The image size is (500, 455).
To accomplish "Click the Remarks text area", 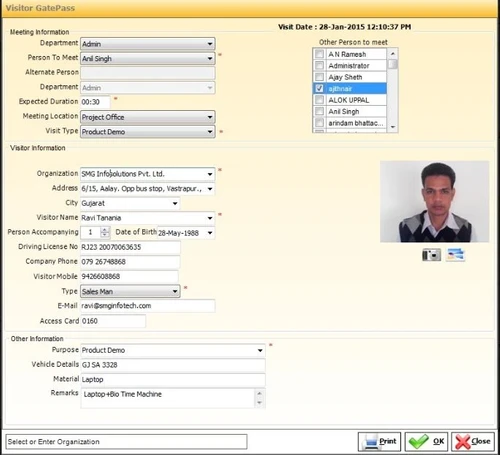I will 168,398.
